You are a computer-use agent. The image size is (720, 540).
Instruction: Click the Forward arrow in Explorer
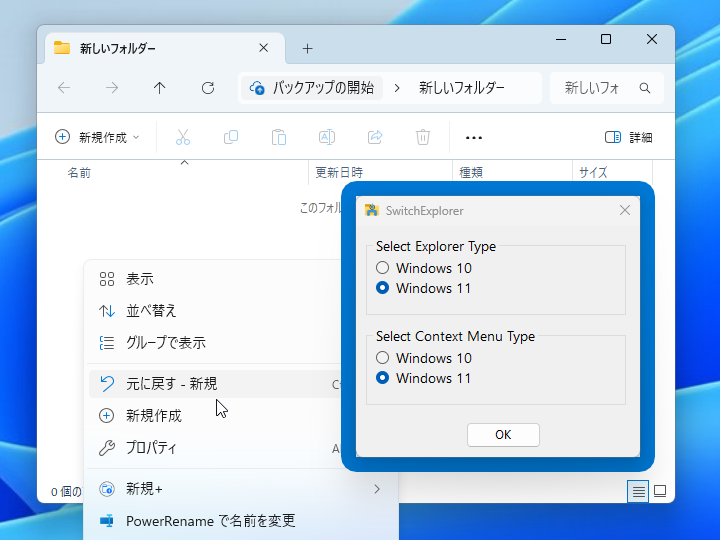(112, 88)
